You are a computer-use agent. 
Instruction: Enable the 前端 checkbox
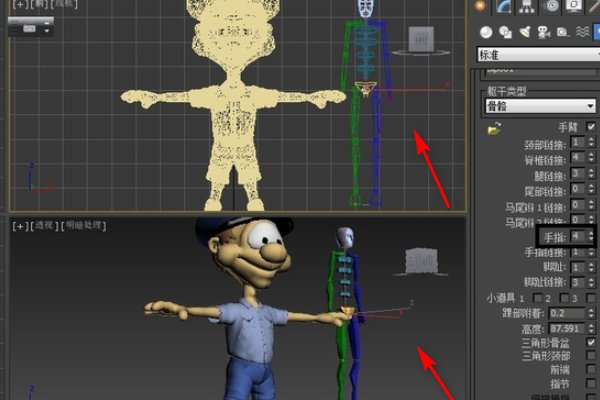click(x=591, y=369)
